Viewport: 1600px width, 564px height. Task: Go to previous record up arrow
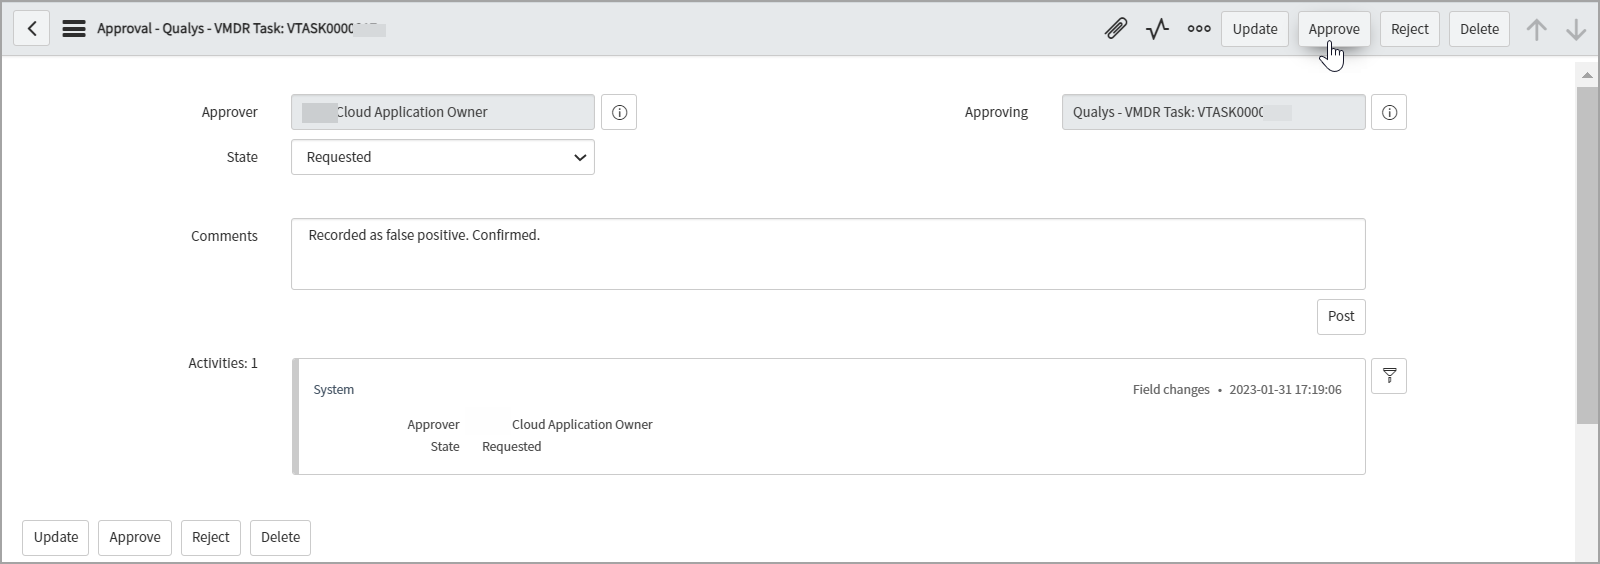tap(1536, 29)
